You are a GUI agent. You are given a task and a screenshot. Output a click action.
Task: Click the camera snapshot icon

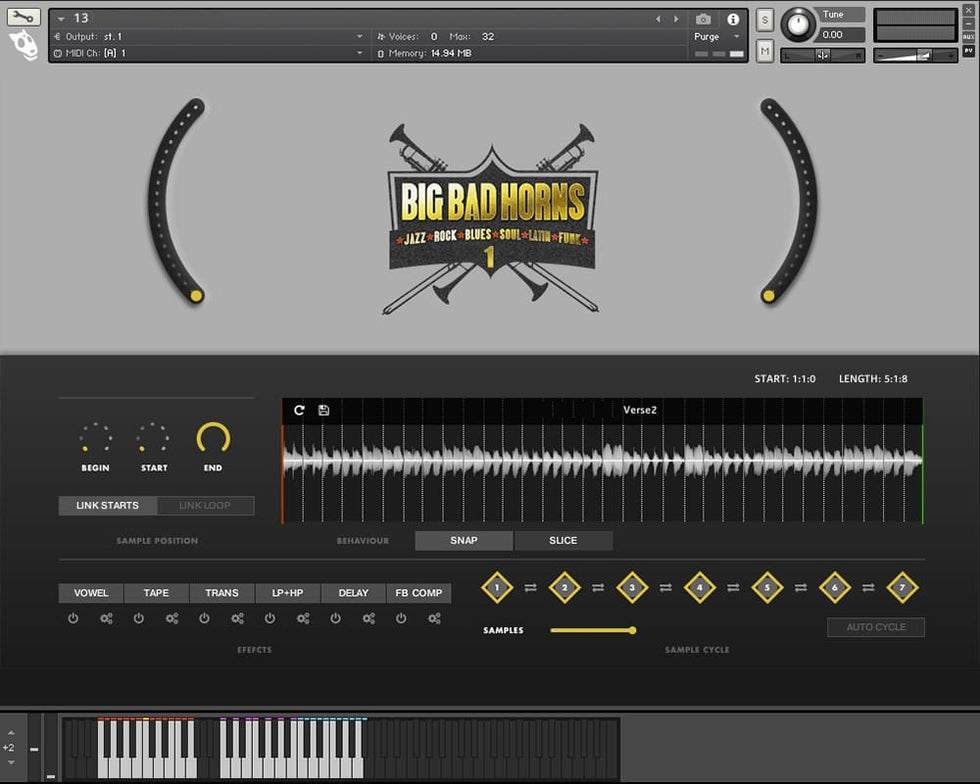[x=704, y=19]
